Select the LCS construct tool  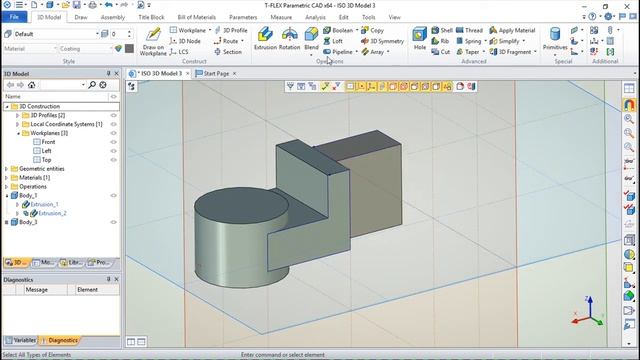click(179, 52)
